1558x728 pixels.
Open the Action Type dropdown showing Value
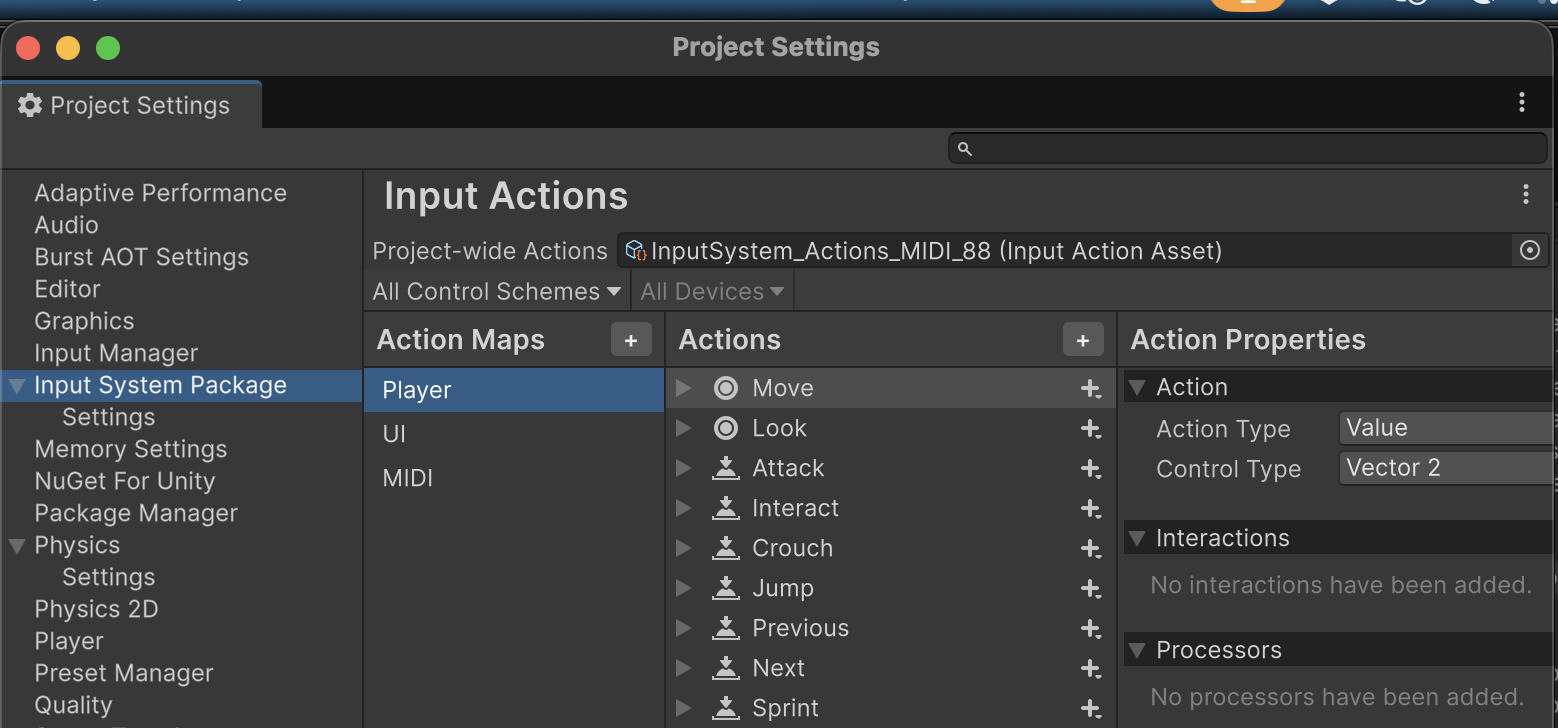1444,428
